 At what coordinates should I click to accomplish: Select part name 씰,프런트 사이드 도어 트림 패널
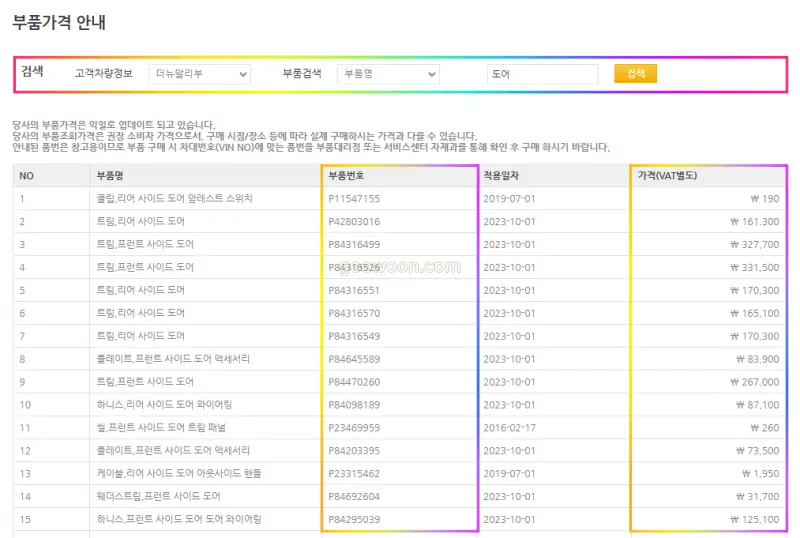pyautogui.click(x=161, y=427)
